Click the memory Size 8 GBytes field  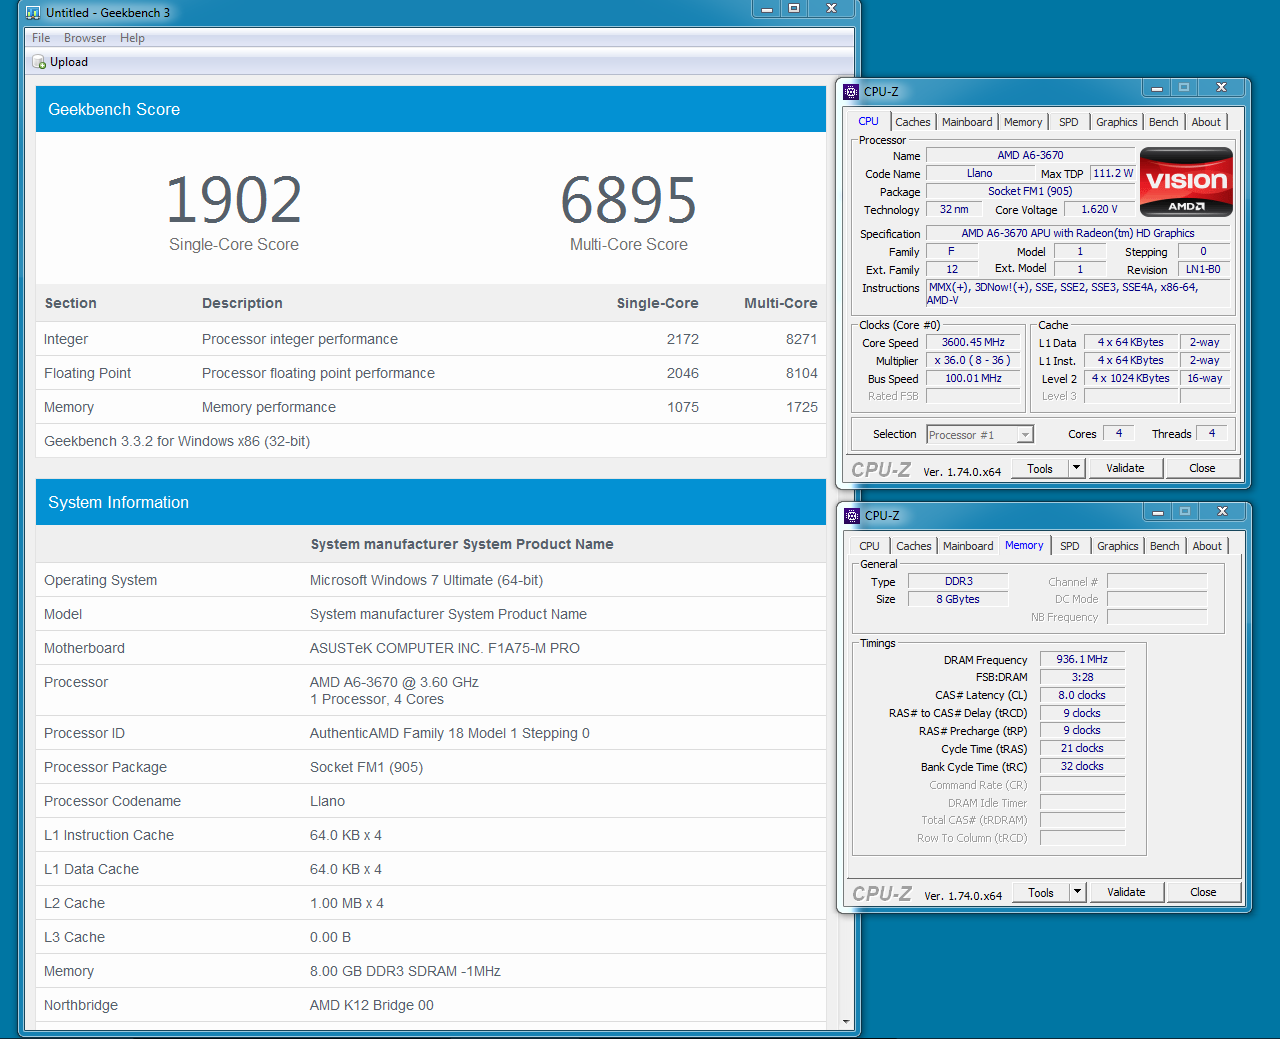click(x=958, y=599)
